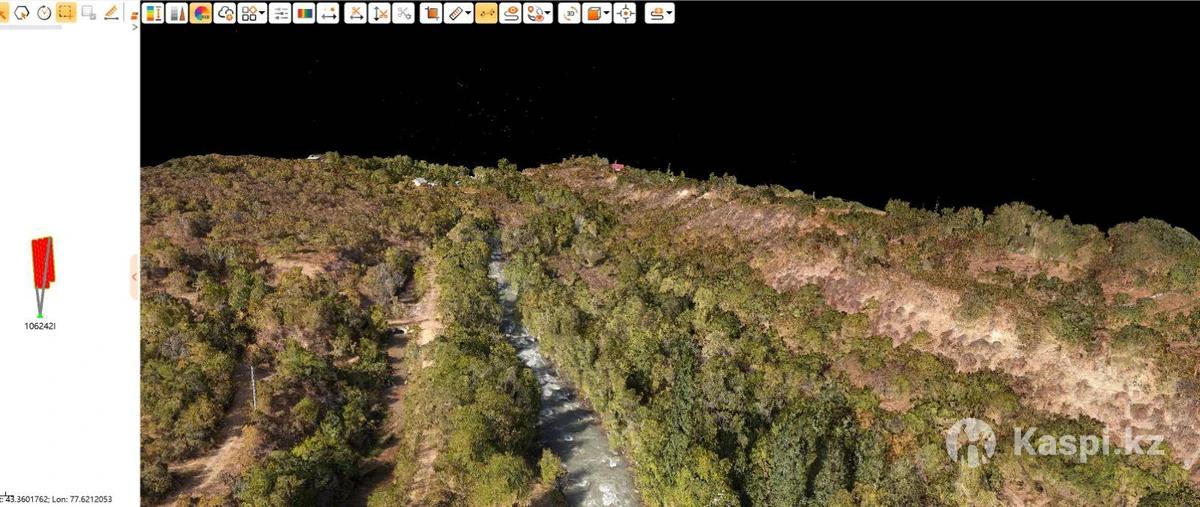This screenshot has width=1200, height=507.
Task: Switch to 3D rotation view
Action: click(569, 13)
